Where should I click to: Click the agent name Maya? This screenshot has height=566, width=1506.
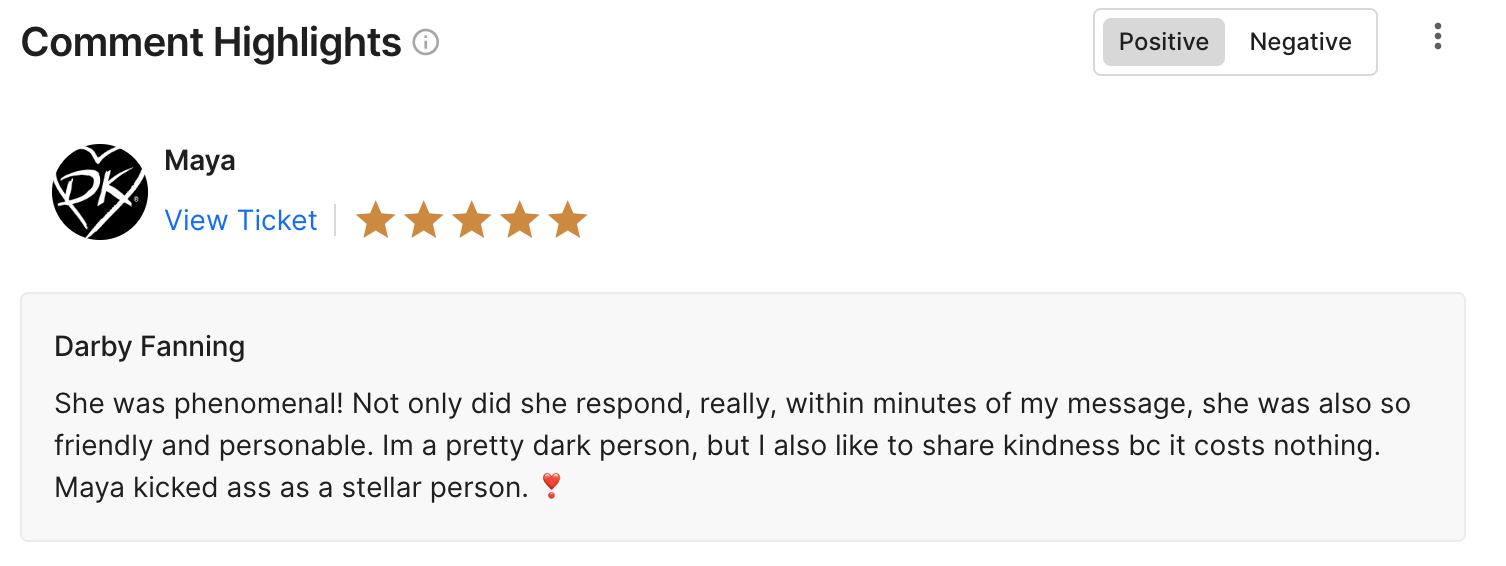pyautogui.click(x=200, y=161)
